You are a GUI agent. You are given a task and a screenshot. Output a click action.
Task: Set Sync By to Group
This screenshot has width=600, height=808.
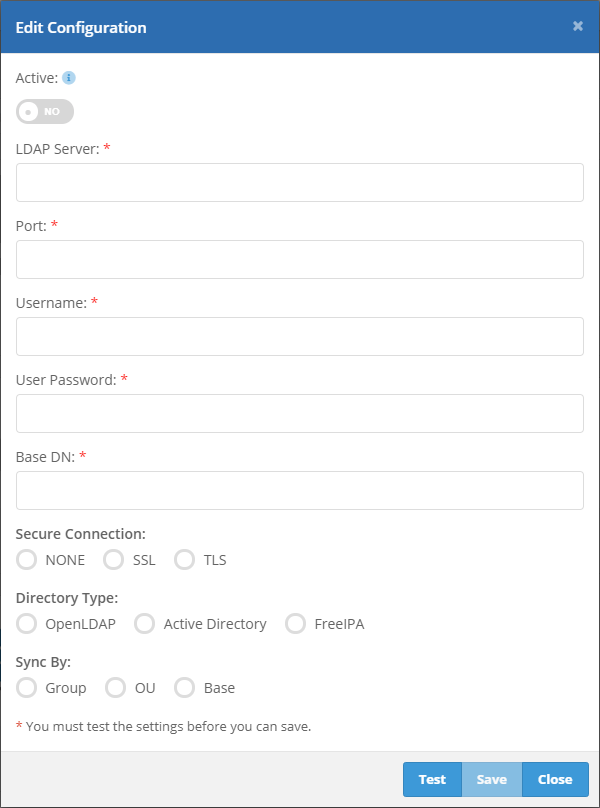coord(27,688)
